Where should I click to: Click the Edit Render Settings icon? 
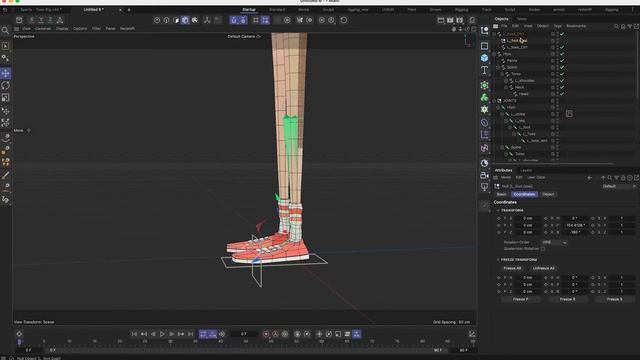460,20
